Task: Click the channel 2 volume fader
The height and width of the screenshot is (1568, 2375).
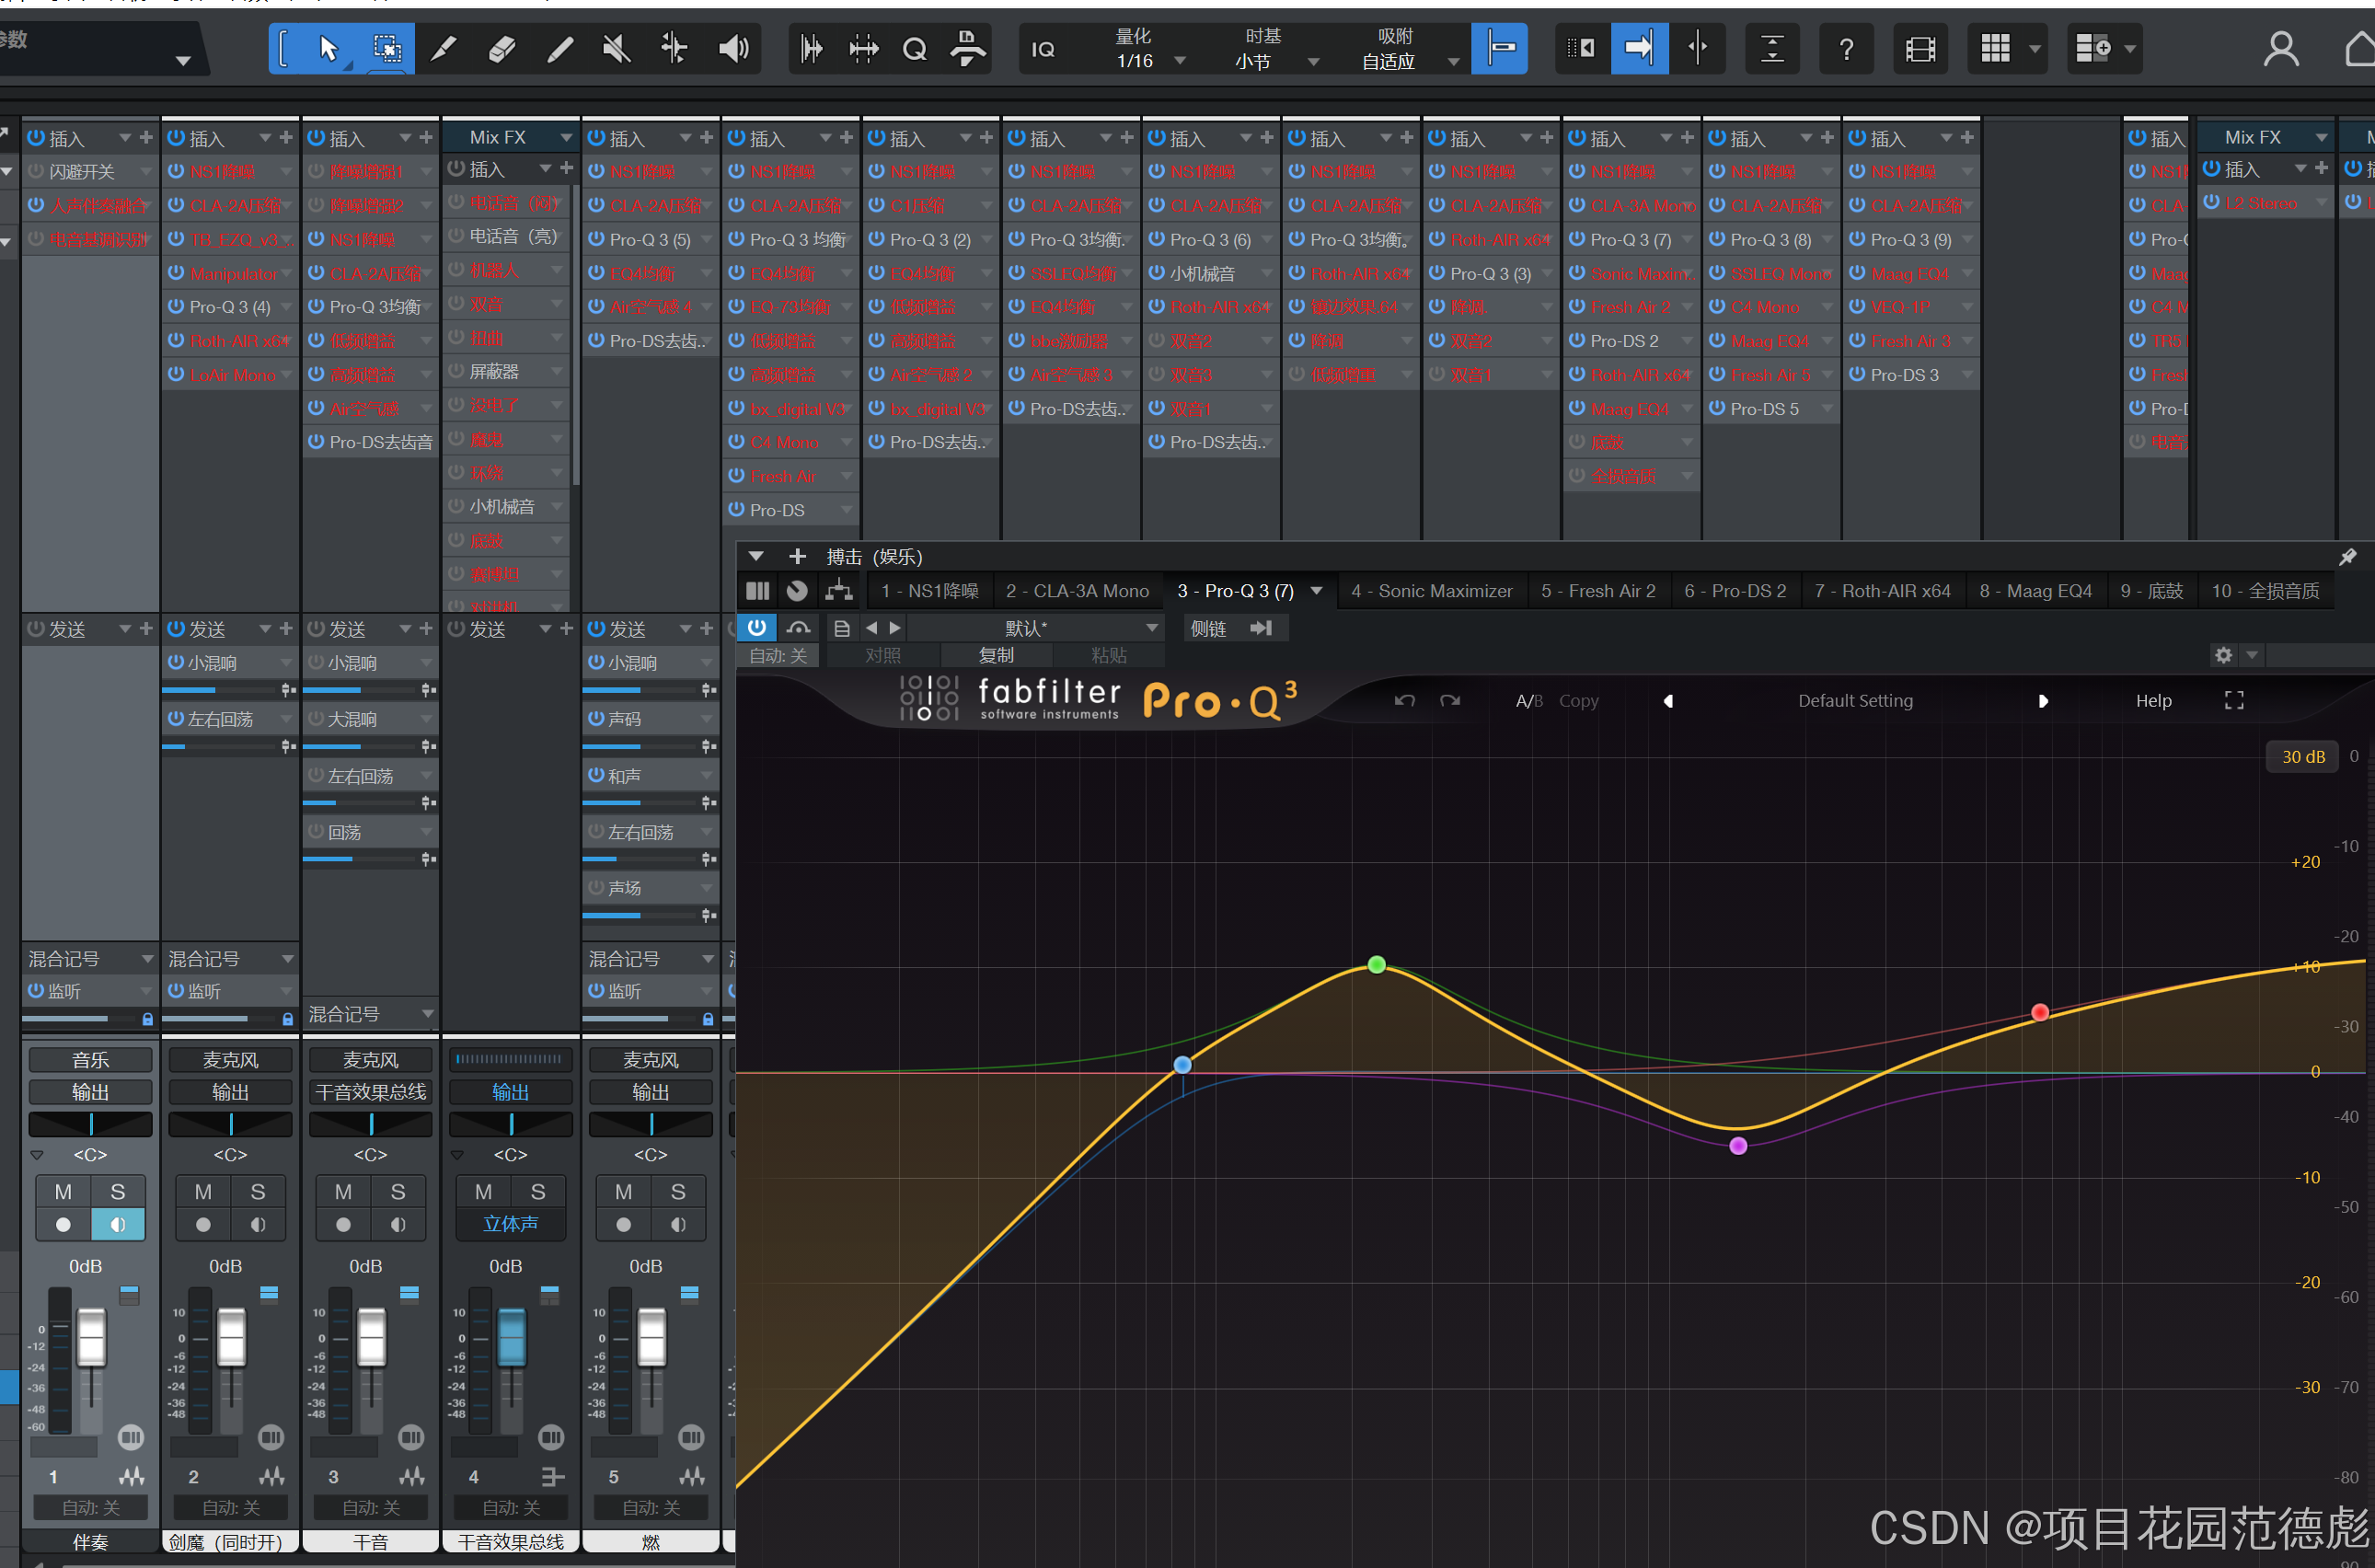Action: (x=231, y=1337)
